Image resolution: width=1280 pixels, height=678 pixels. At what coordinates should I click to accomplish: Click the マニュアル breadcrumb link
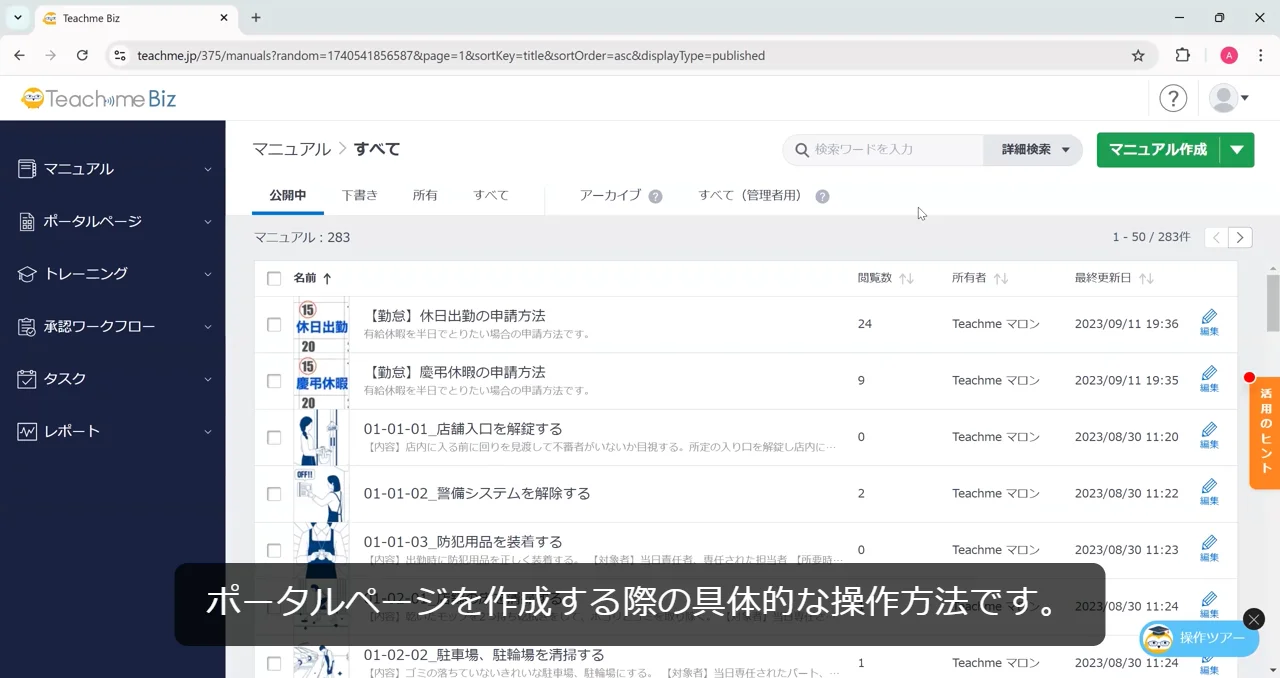tap(292, 149)
